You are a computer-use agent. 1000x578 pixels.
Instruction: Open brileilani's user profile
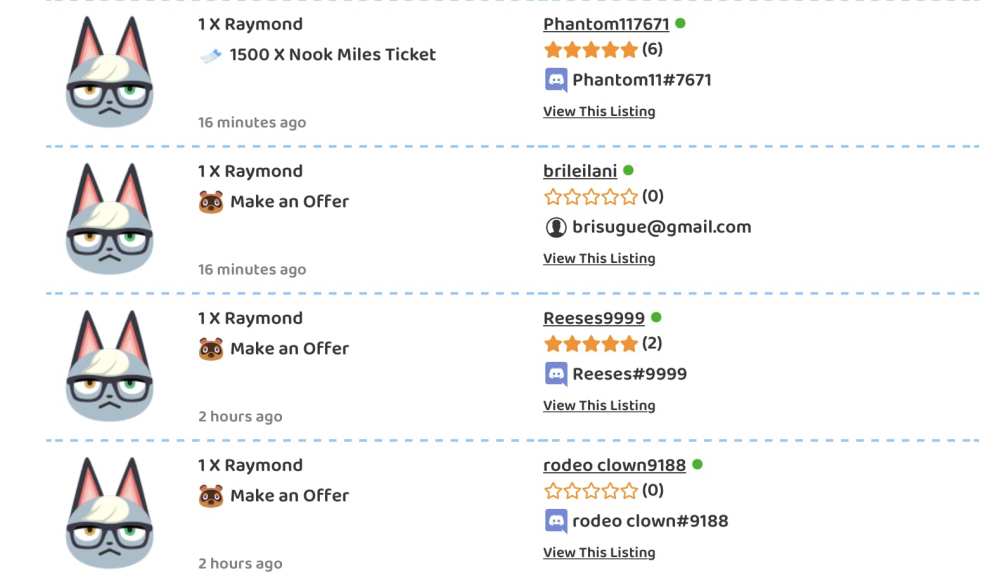[x=580, y=171]
